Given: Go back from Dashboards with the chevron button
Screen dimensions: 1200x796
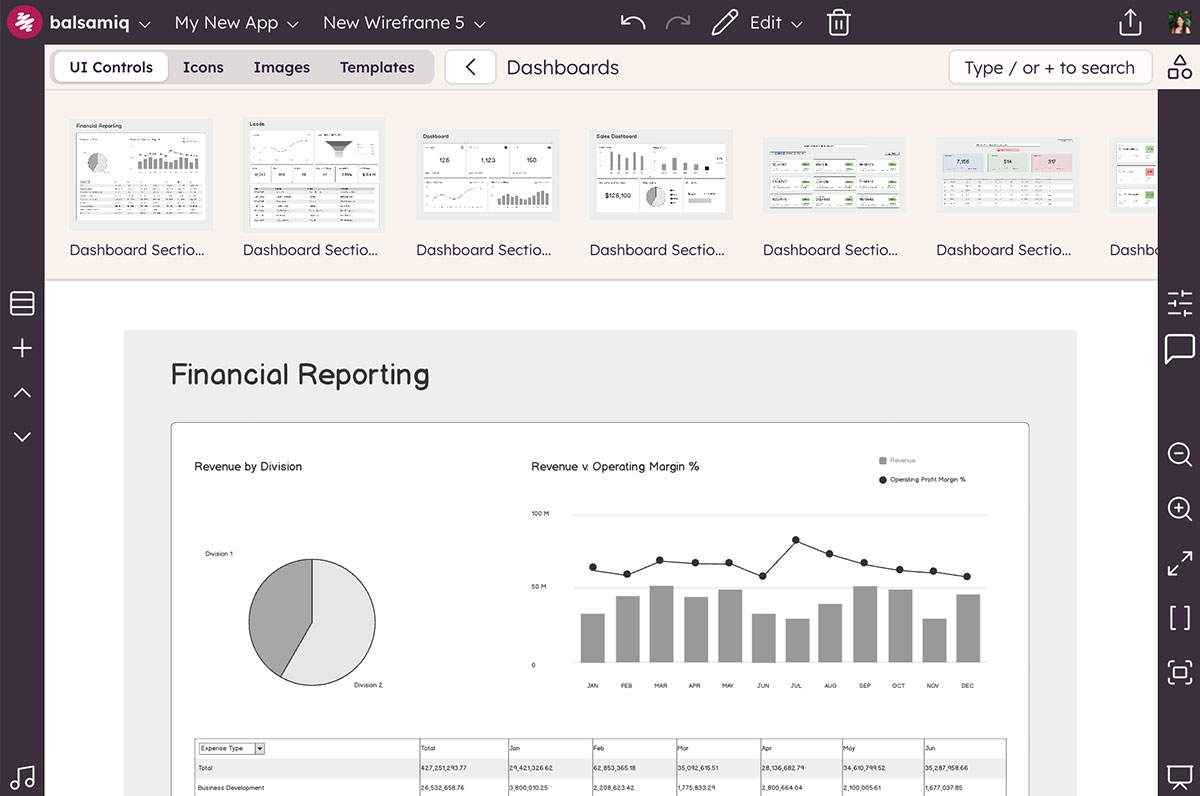Looking at the screenshot, I should pos(470,66).
